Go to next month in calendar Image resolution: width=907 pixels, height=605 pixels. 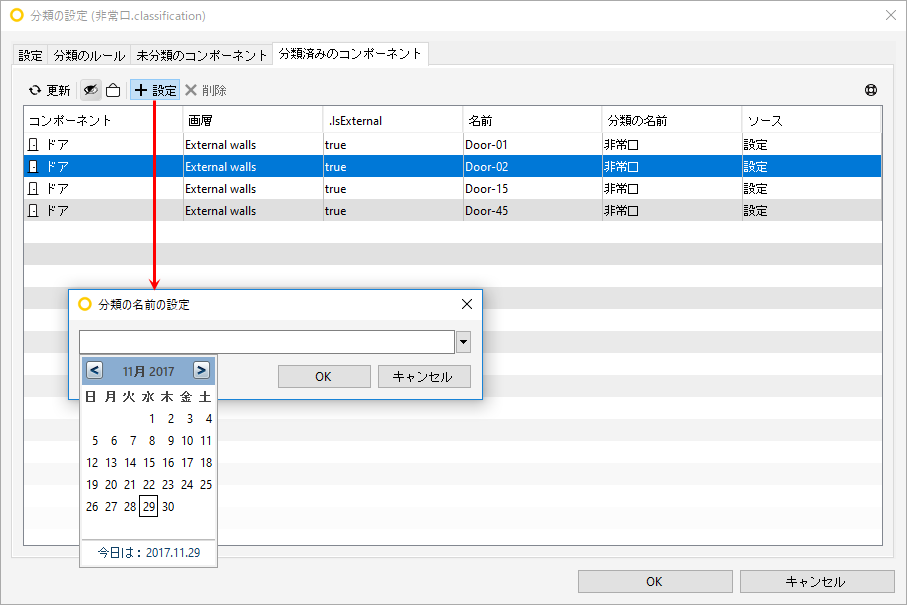[201, 370]
